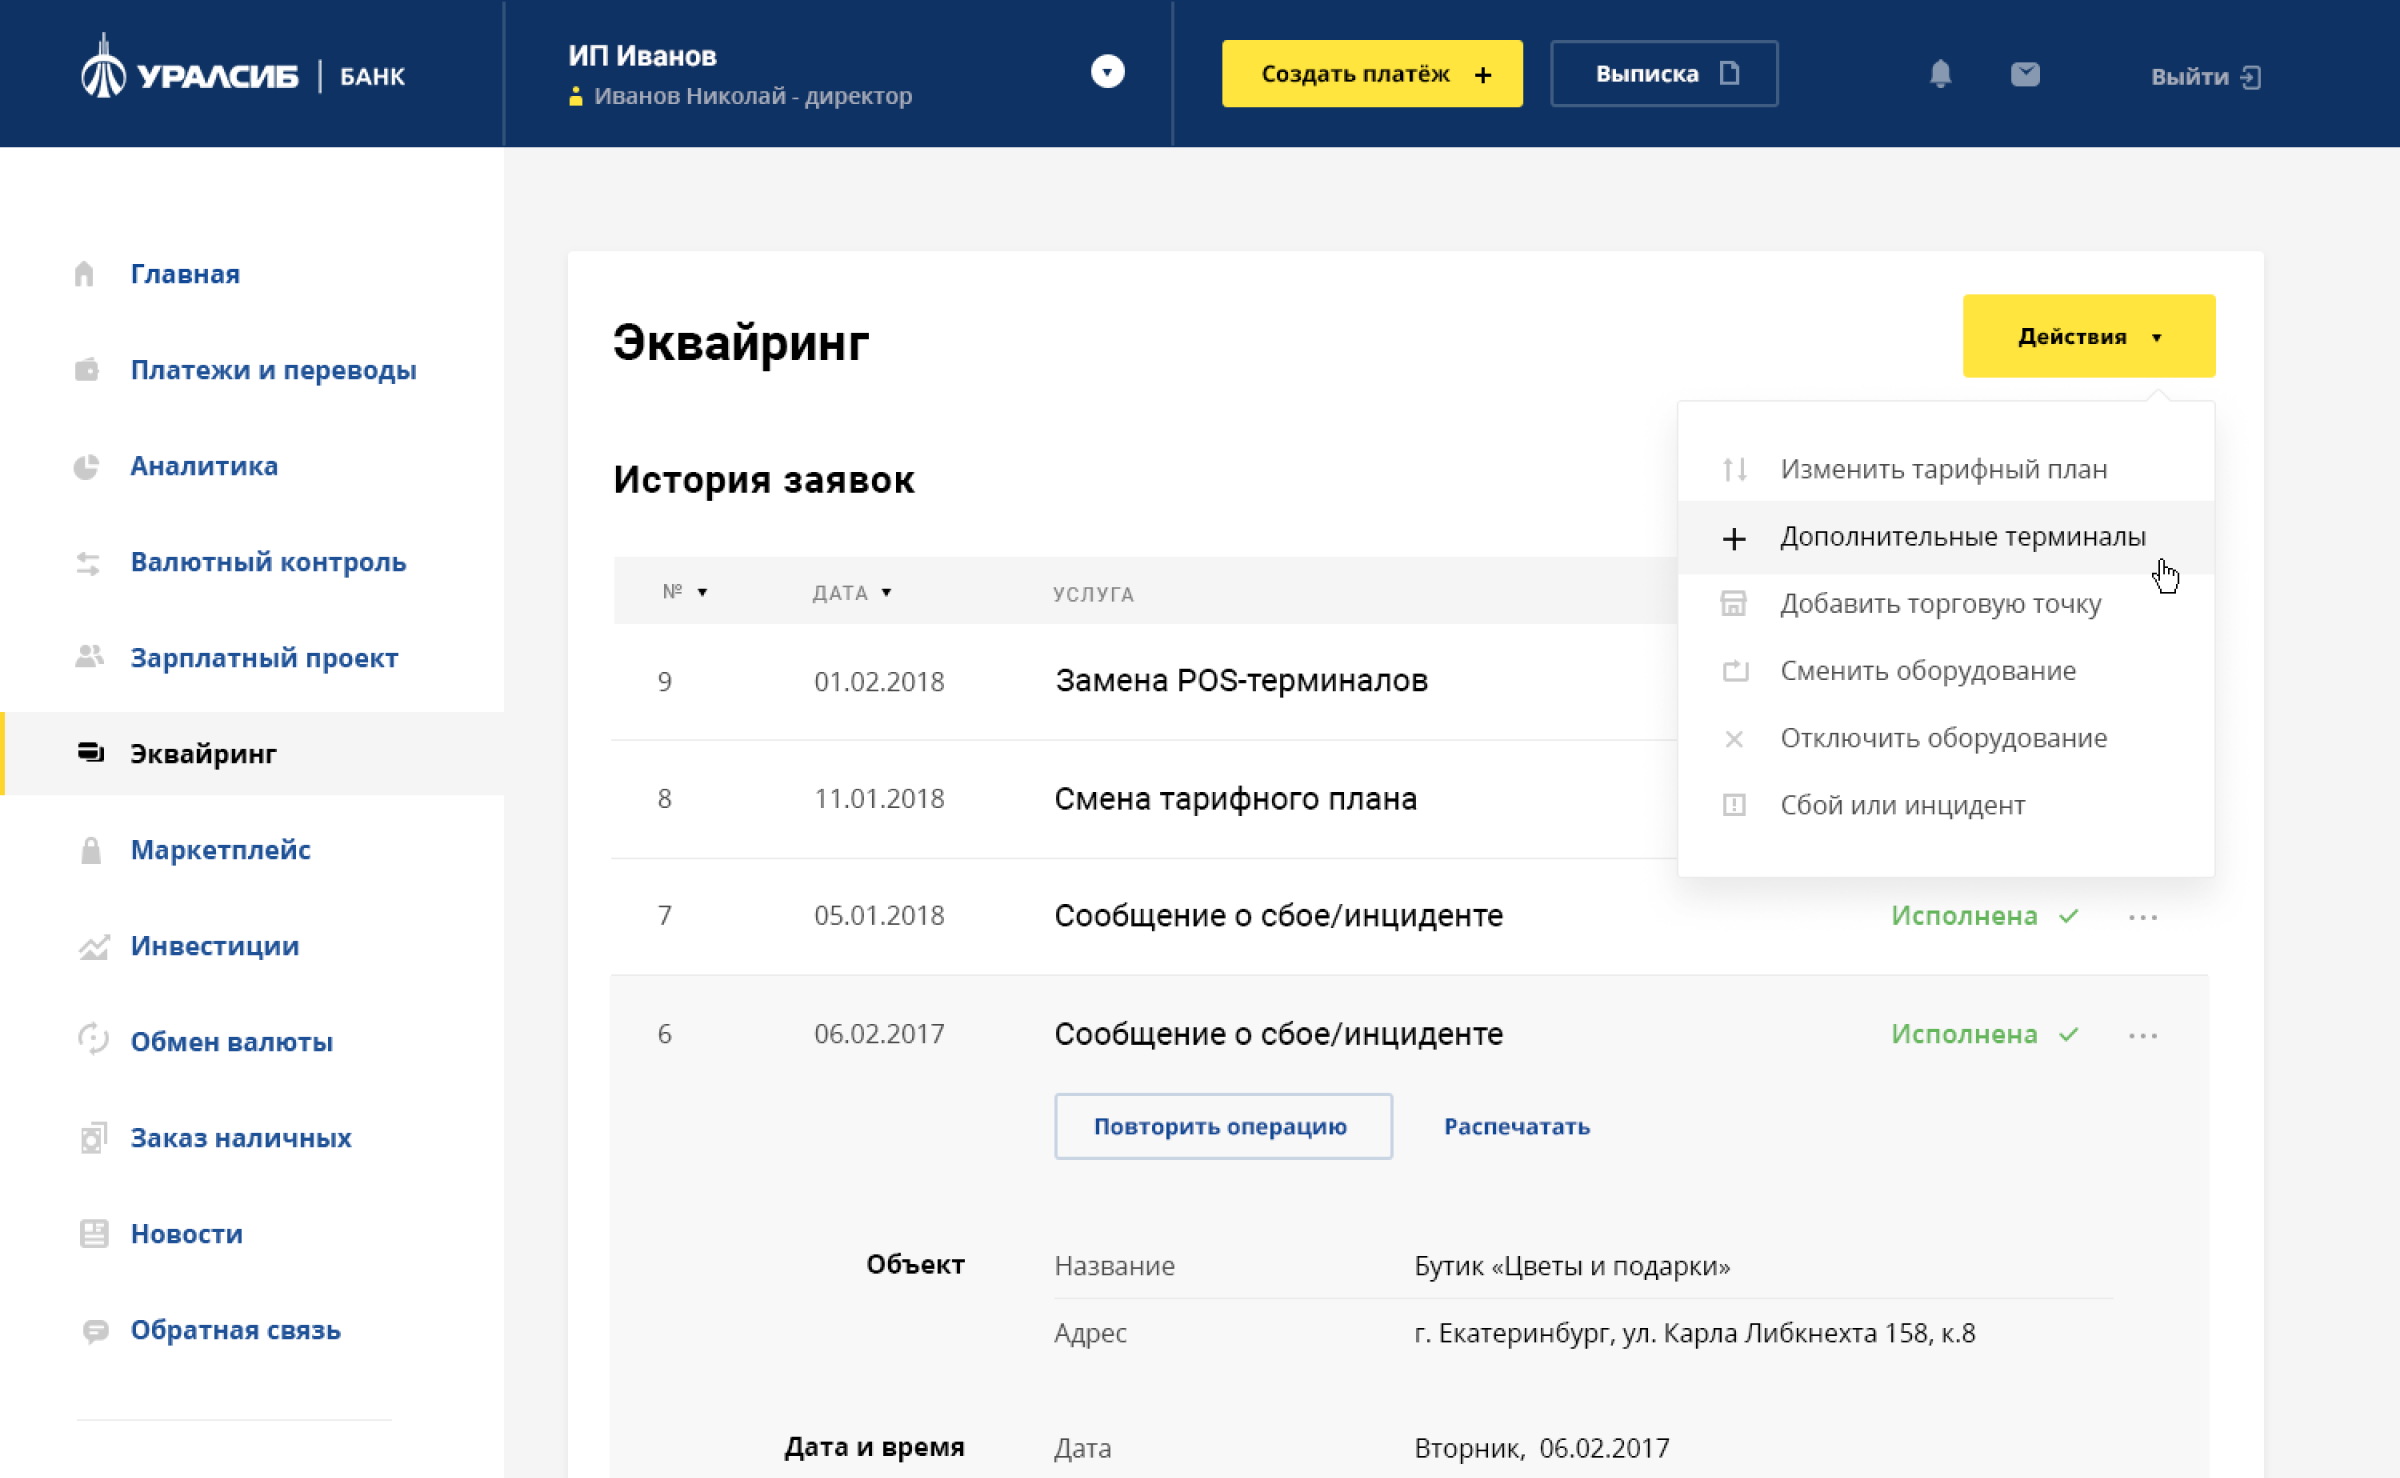Open the more options dots for request 7
Screen dimensions: 2400x1478
(2143, 917)
